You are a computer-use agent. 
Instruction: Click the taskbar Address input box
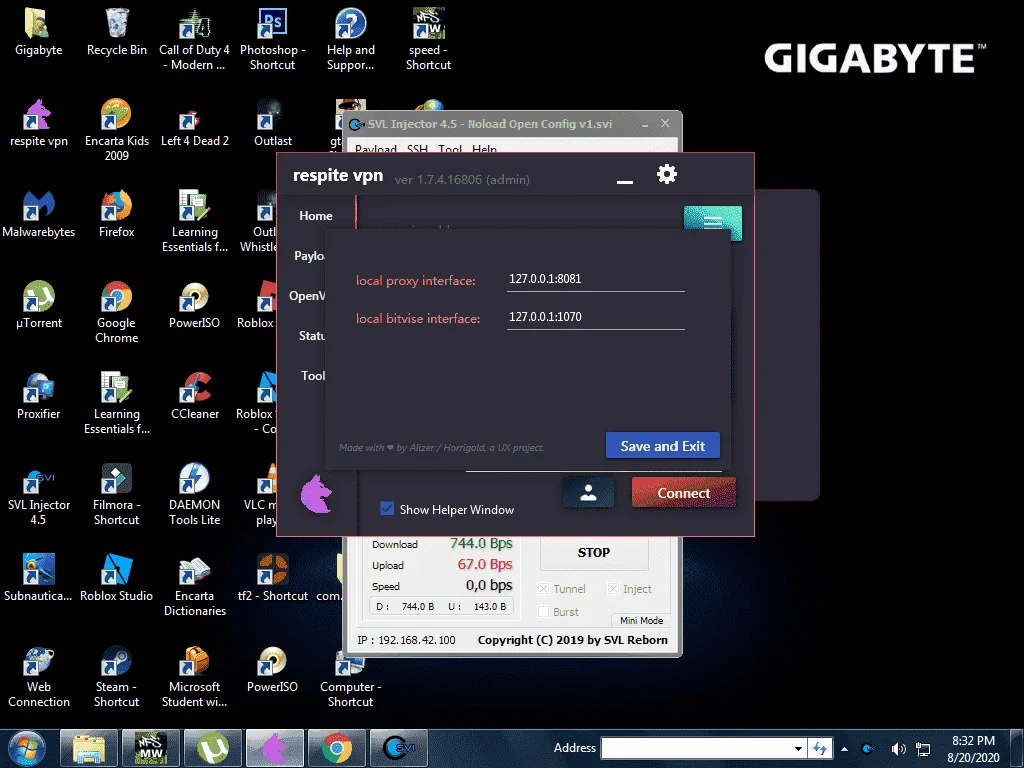696,748
